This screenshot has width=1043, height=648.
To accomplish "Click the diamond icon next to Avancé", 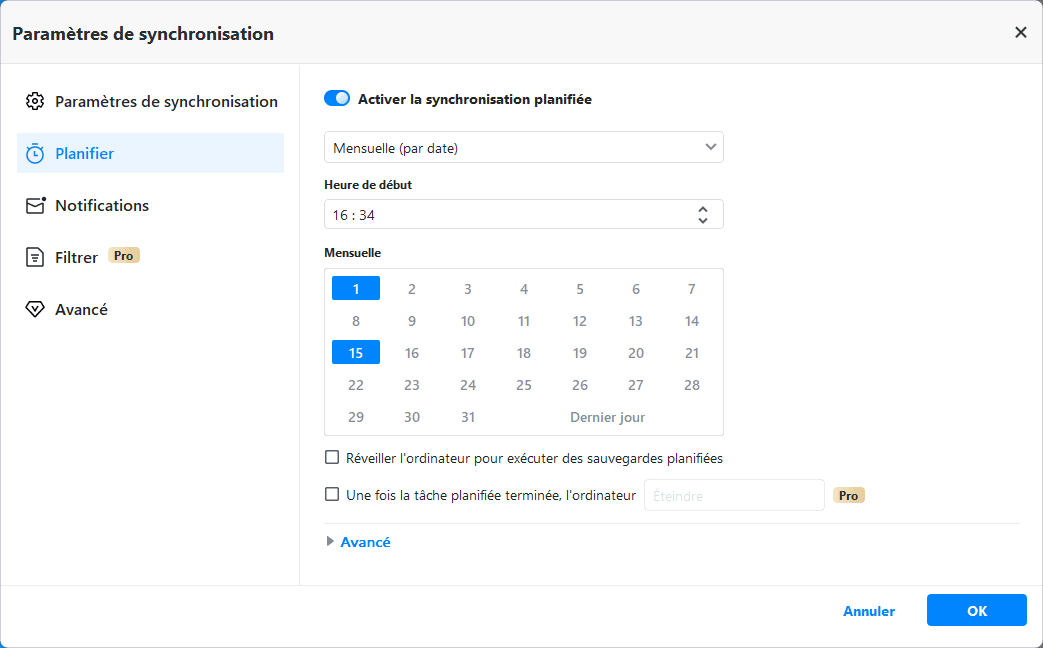I will point(35,309).
